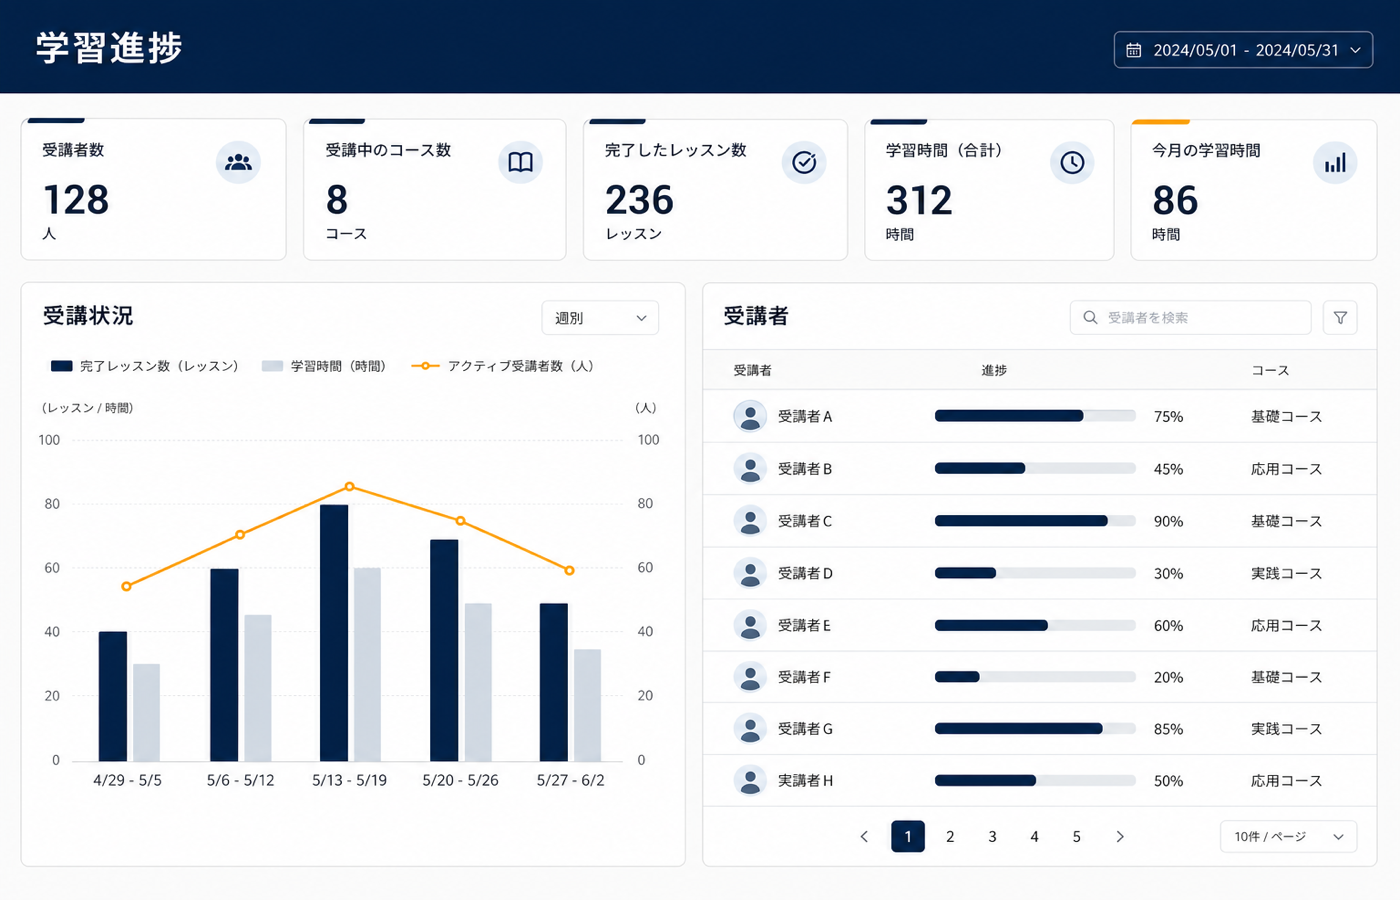Click the magnifier icon in the learner search box

(x=1090, y=317)
